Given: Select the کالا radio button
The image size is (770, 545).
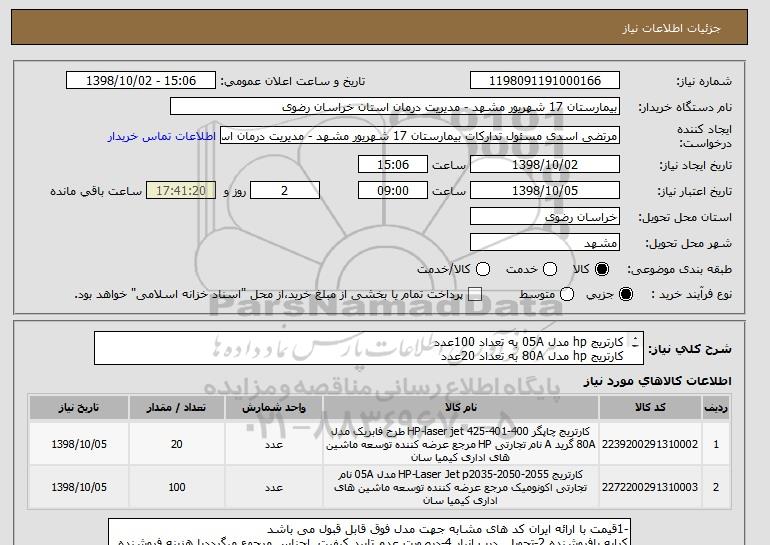Looking at the screenshot, I should click(x=602, y=269).
